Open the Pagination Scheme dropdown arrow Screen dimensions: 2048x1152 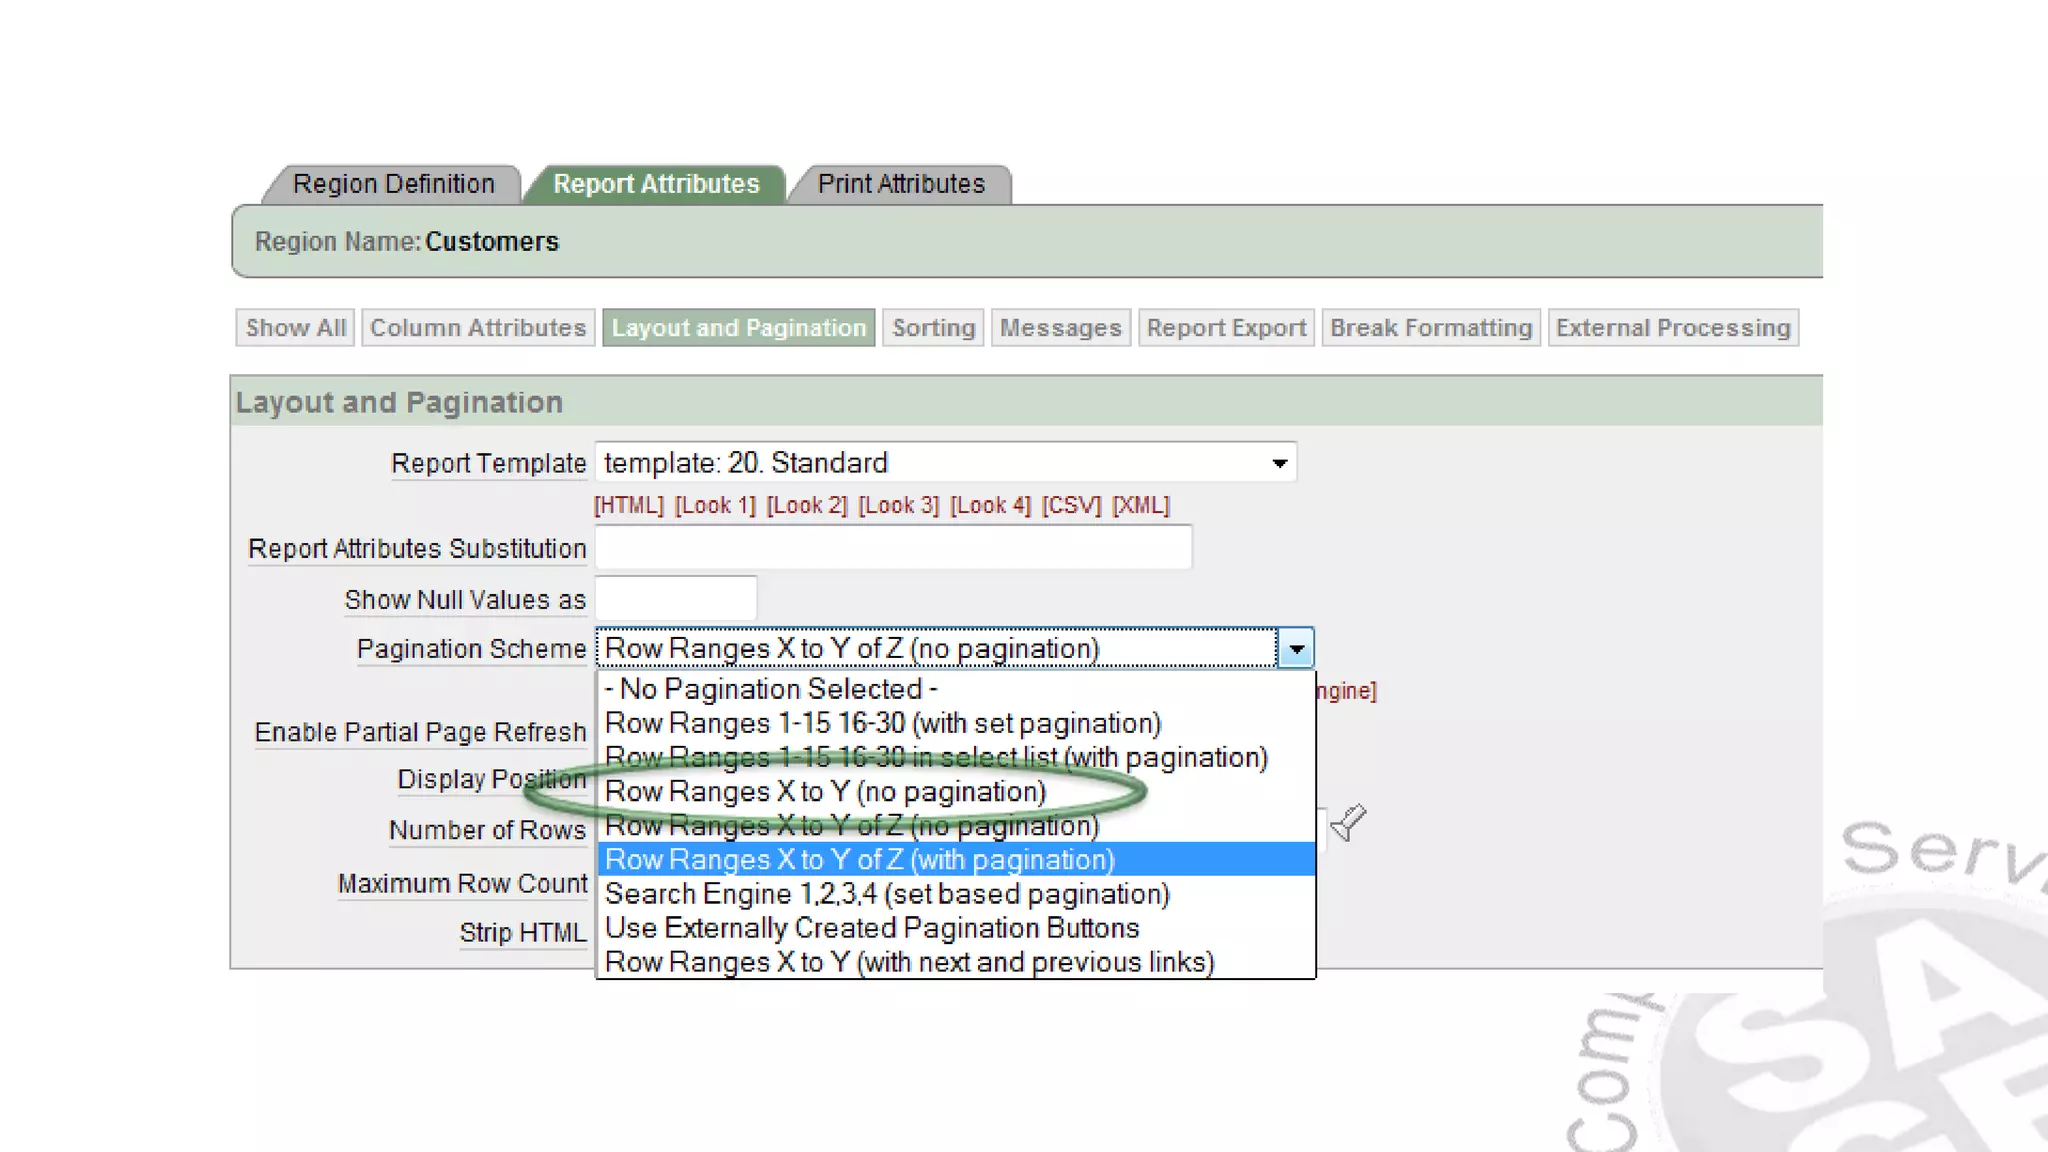point(1296,649)
